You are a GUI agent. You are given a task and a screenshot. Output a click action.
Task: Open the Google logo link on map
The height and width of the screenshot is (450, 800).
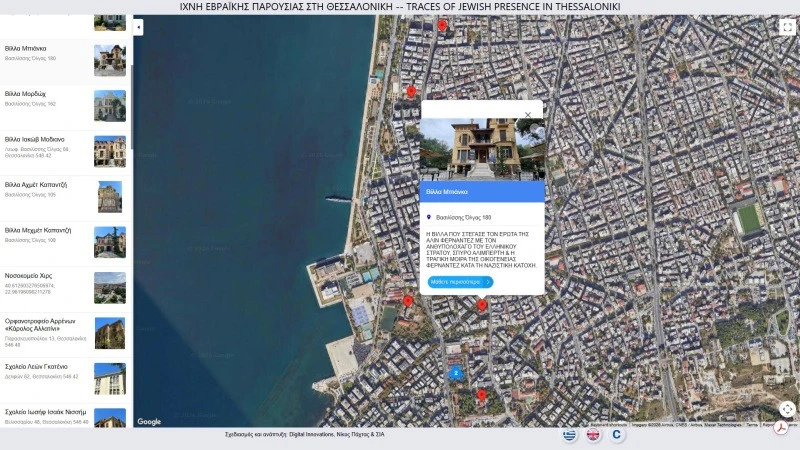coord(149,421)
